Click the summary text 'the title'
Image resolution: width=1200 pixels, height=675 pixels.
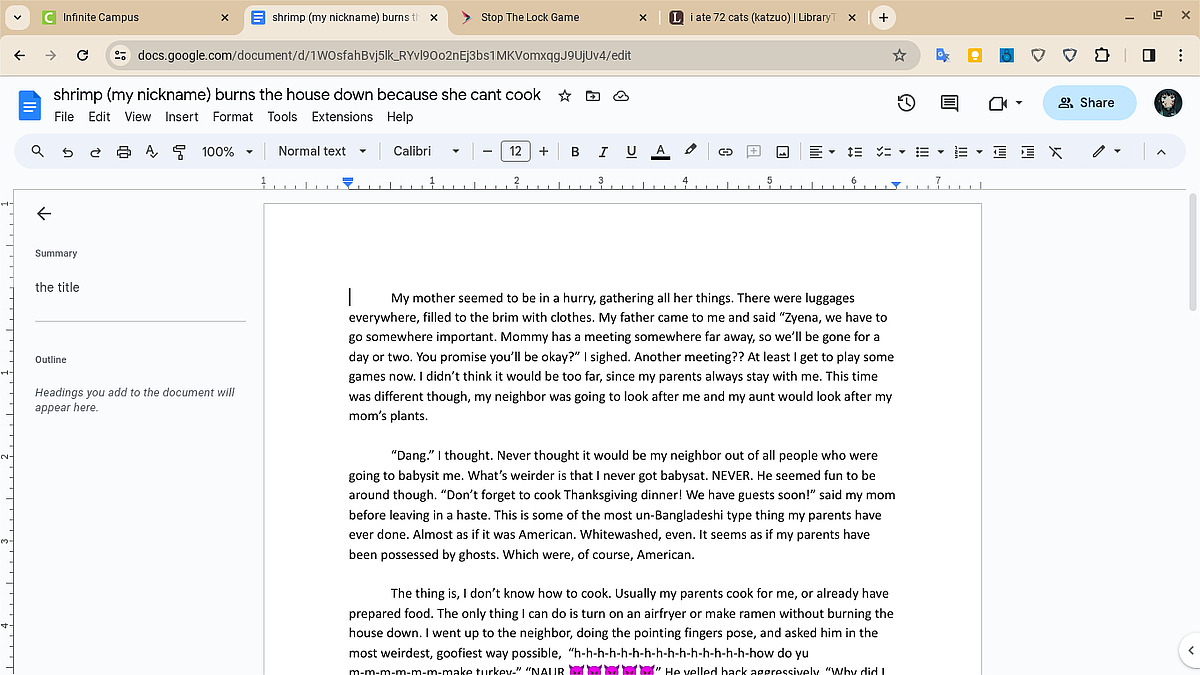pyautogui.click(x=57, y=287)
